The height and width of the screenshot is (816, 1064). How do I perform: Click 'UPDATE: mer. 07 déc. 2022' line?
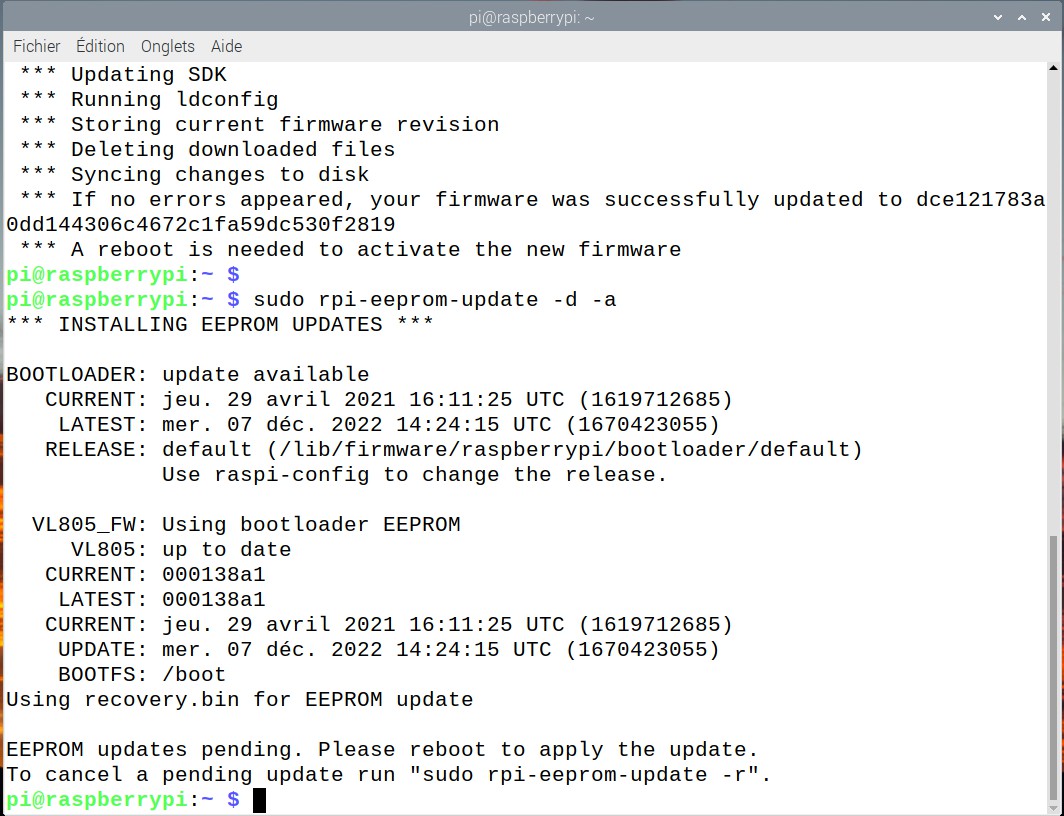(388, 650)
